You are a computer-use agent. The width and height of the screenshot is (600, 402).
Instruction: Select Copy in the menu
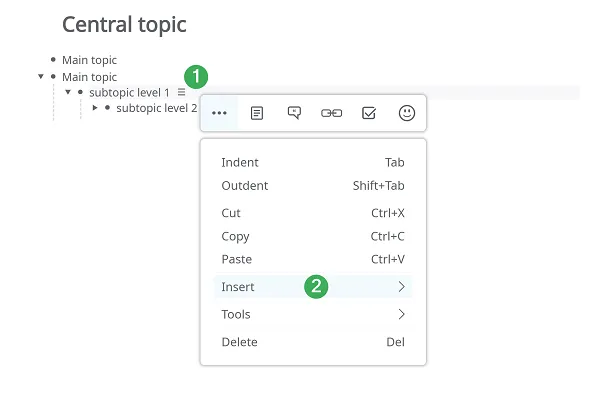click(313, 236)
